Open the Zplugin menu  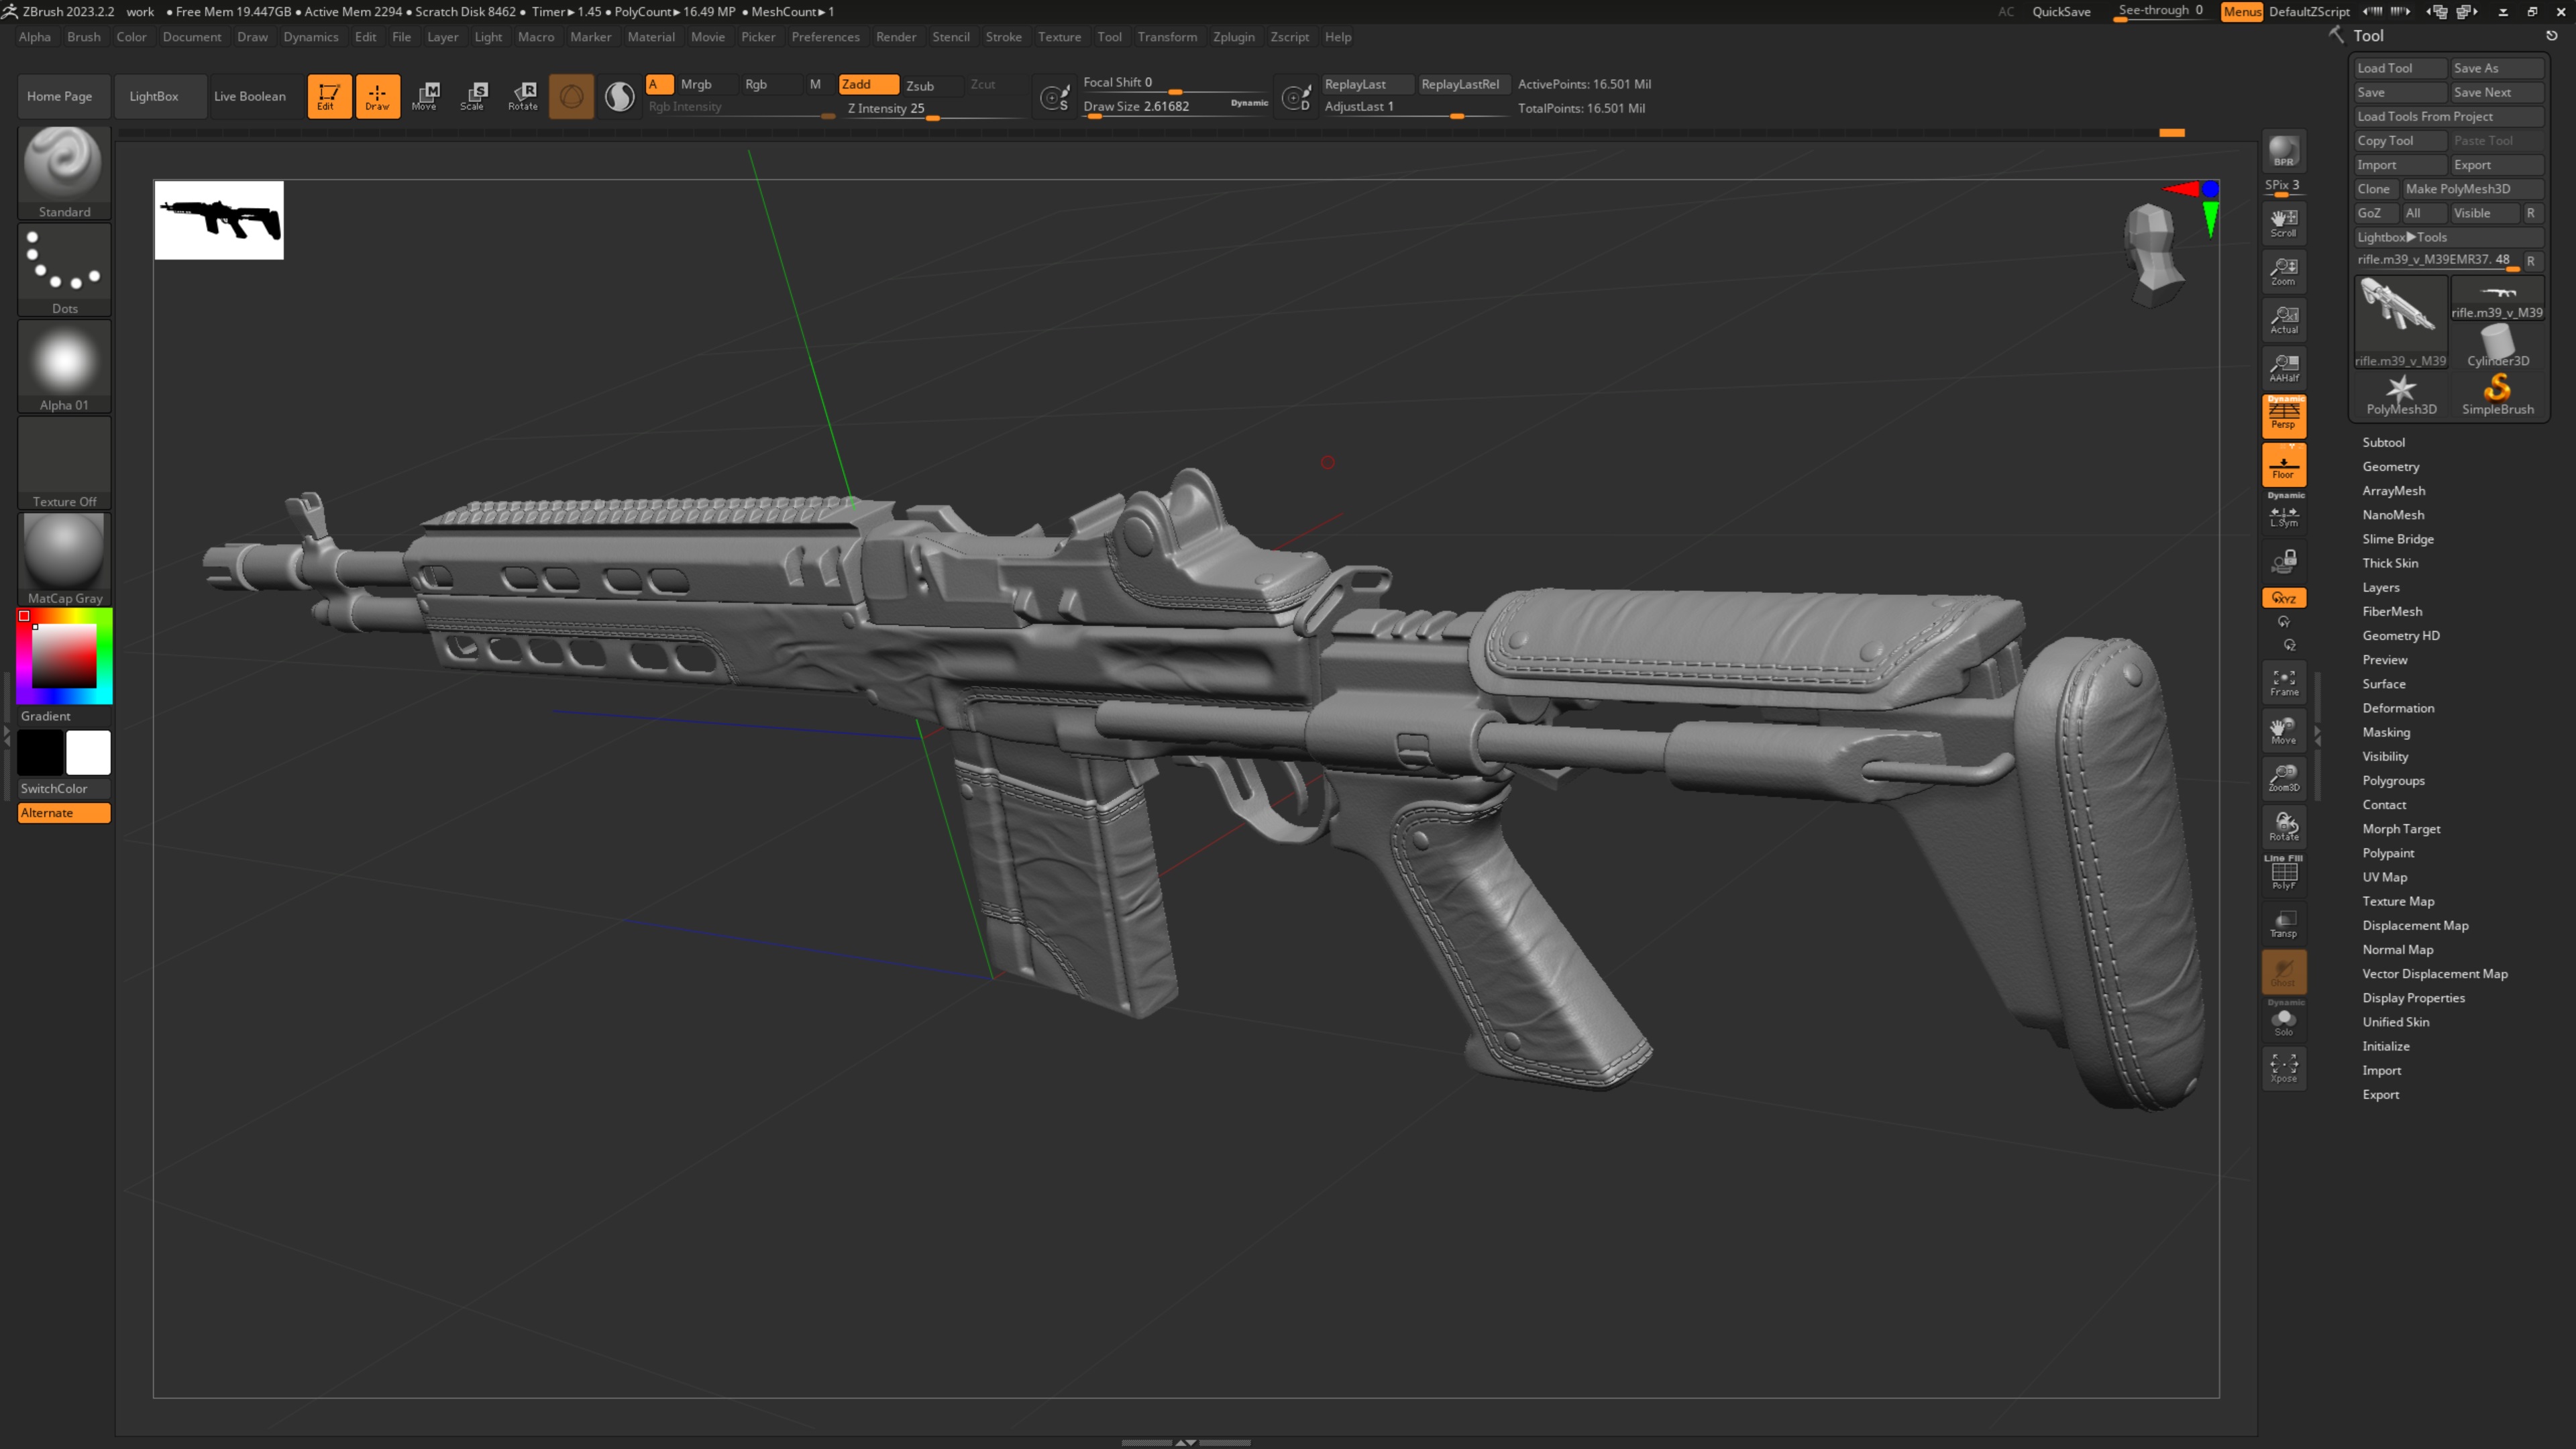click(1233, 37)
